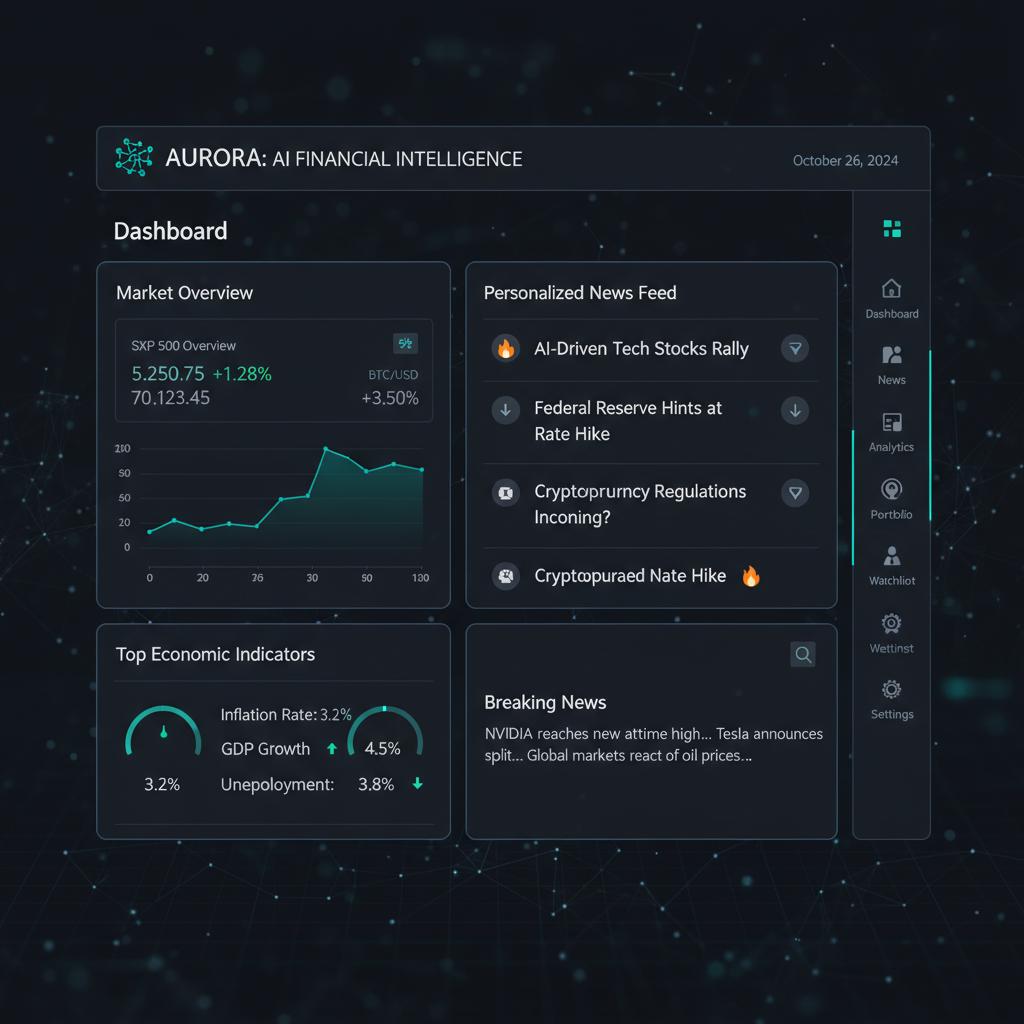This screenshot has height=1024, width=1024.
Task: Open the Portfolio sidebar icon
Action: click(892, 490)
